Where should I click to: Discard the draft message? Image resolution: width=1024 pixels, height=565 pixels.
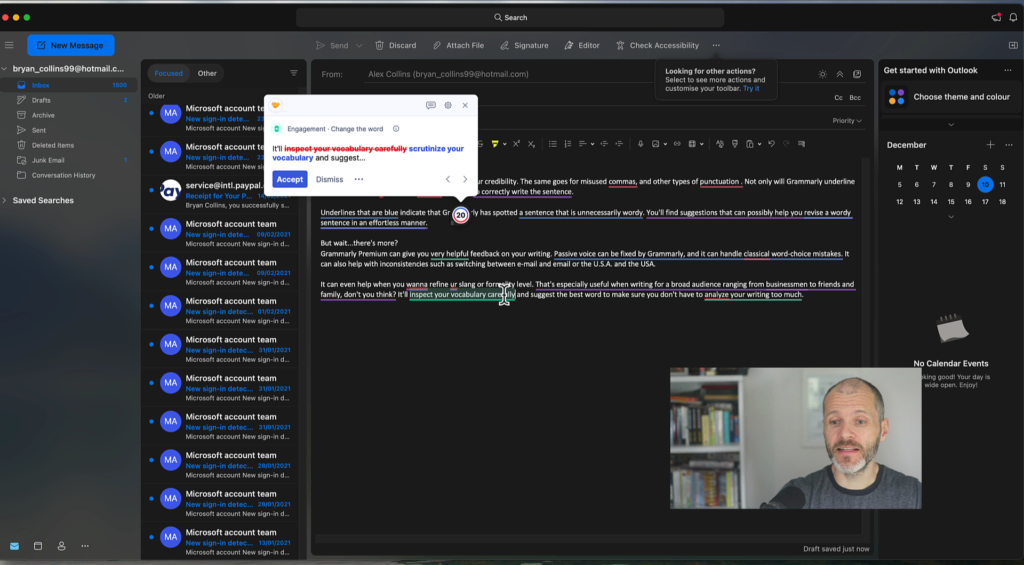click(x=396, y=45)
